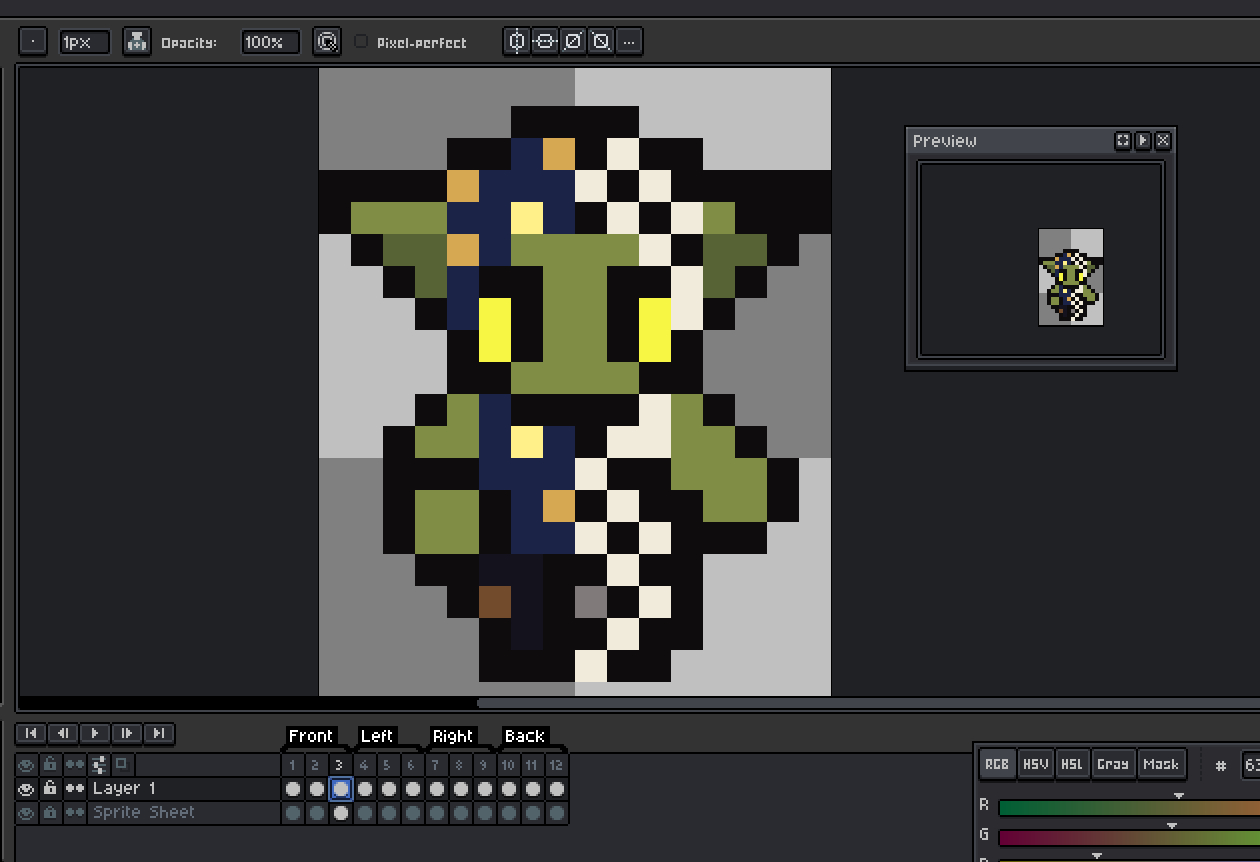Image resolution: width=1260 pixels, height=862 pixels.
Task: Toggle visibility of the Sprite Sheet layer
Action: coord(27,813)
